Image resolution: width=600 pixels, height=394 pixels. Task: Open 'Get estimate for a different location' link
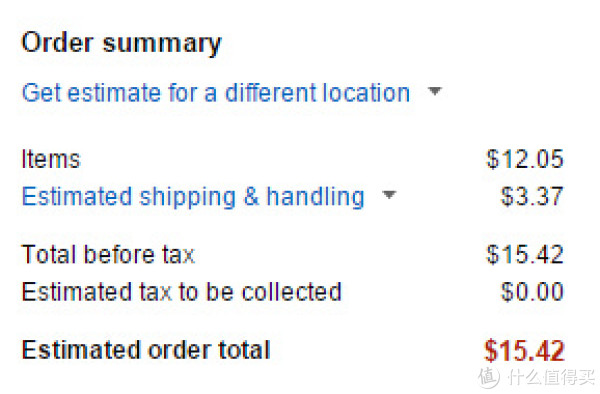tap(216, 93)
